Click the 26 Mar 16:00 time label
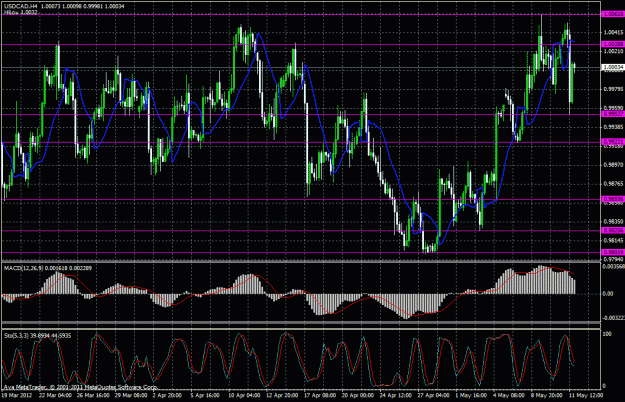625x402 pixels. (x=93, y=396)
